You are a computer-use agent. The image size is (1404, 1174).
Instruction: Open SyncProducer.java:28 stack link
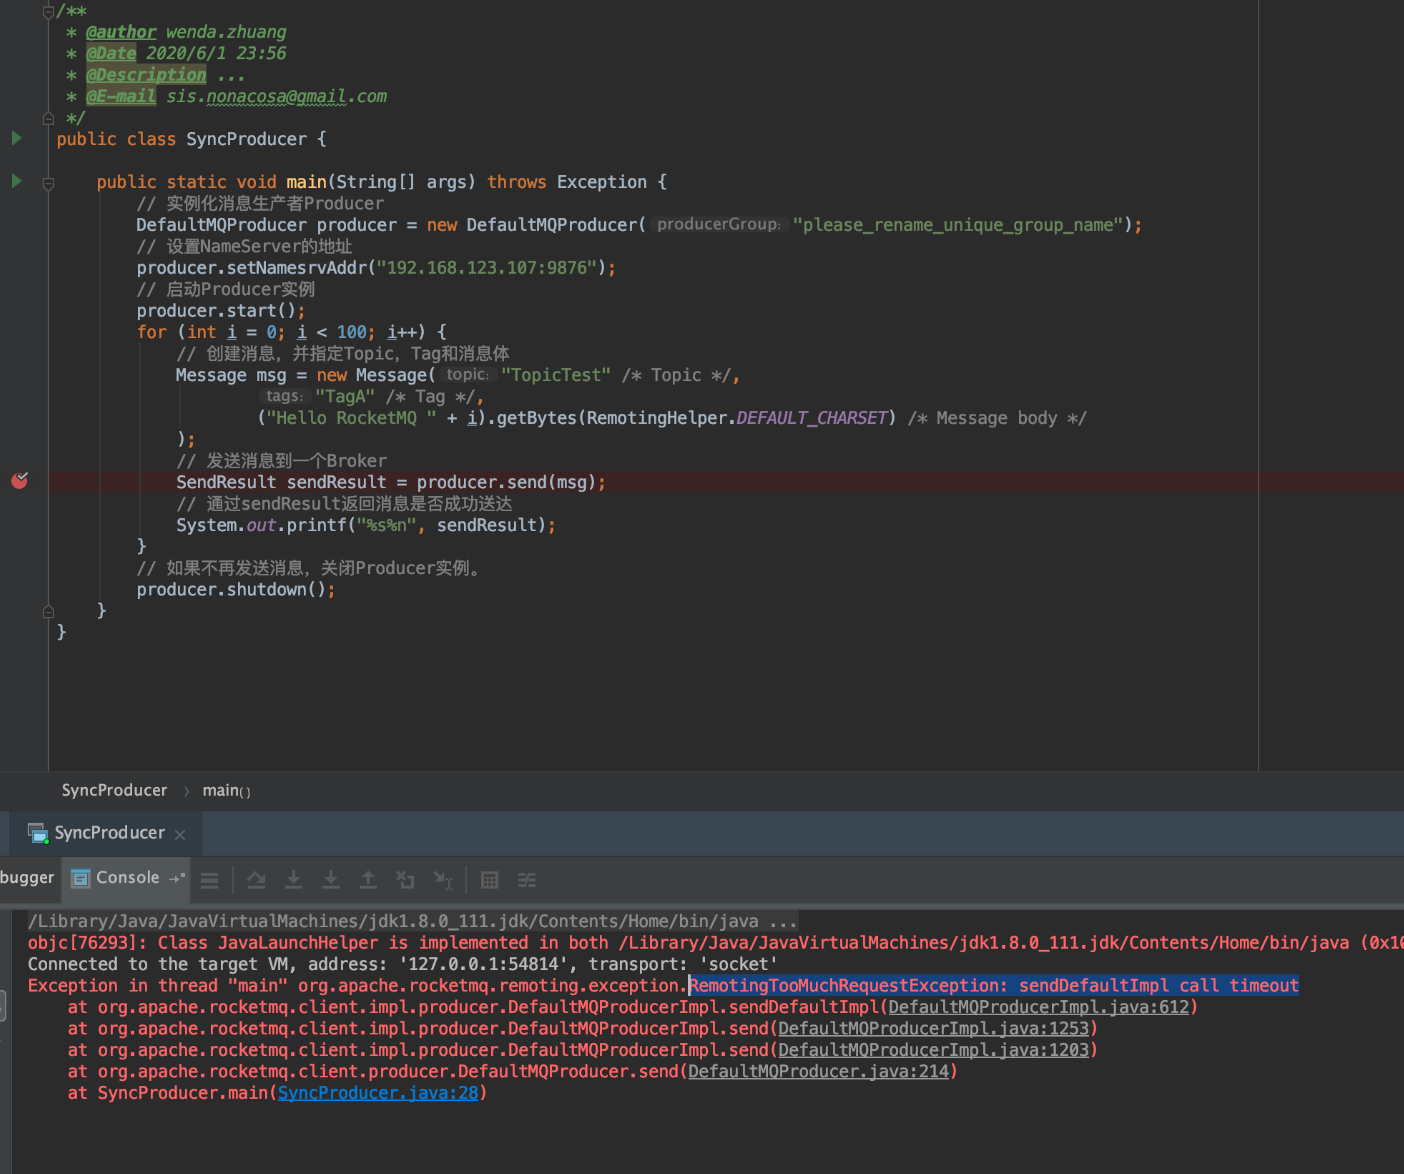pyautogui.click(x=378, y=1093)
